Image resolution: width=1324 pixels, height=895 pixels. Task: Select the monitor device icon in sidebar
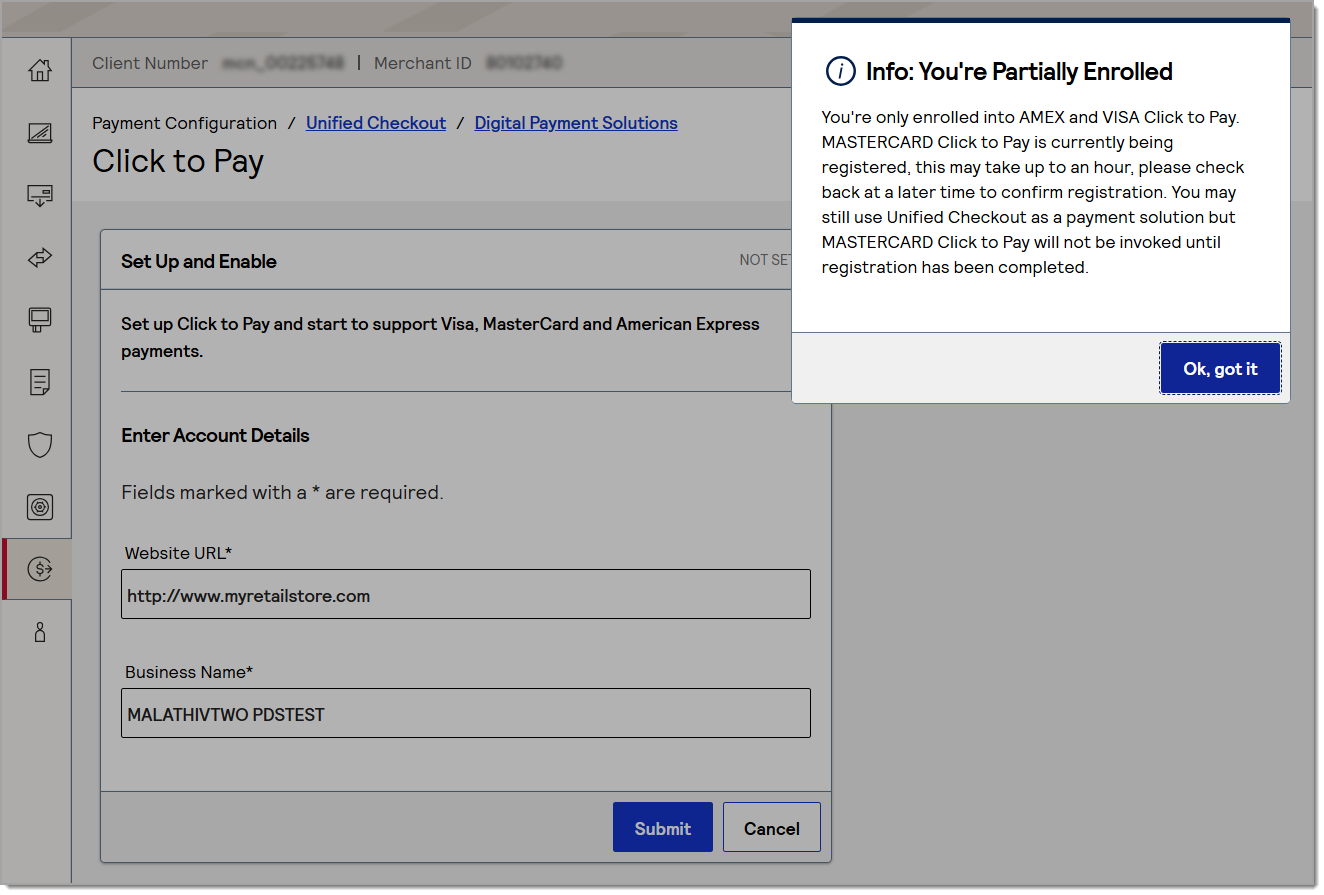[39, 320]
